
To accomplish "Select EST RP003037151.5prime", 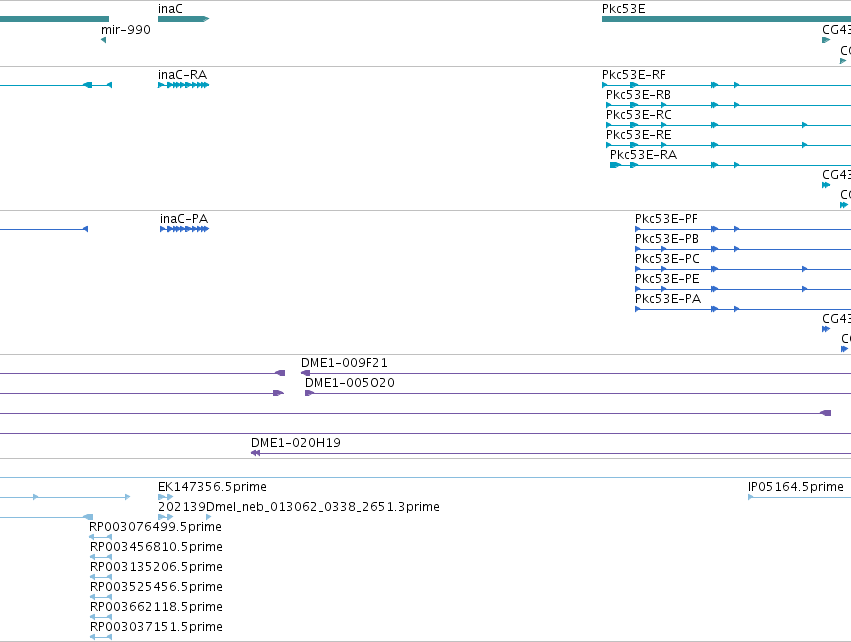I will coord(156,627).
